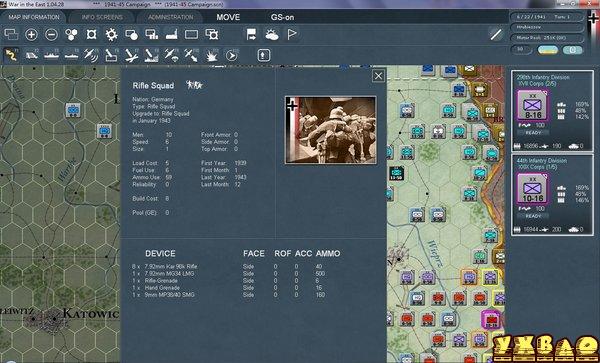Select the air recon mode icon
This screenshot has height=363, width=600.
[91, 55]
